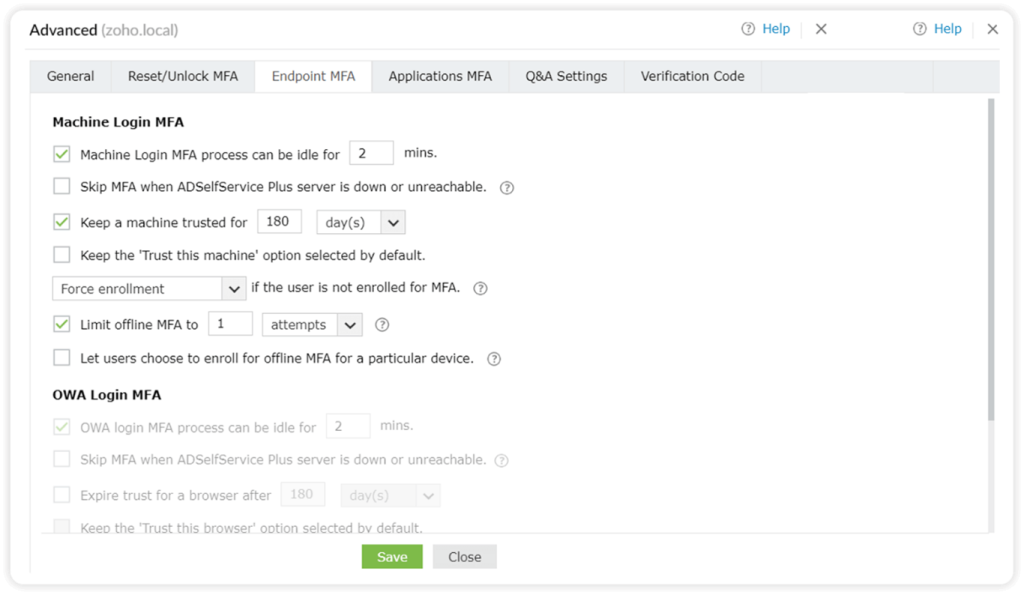Click help icon next to Force enrollment text
1024x595 pixels.
(x=480, y=289)
